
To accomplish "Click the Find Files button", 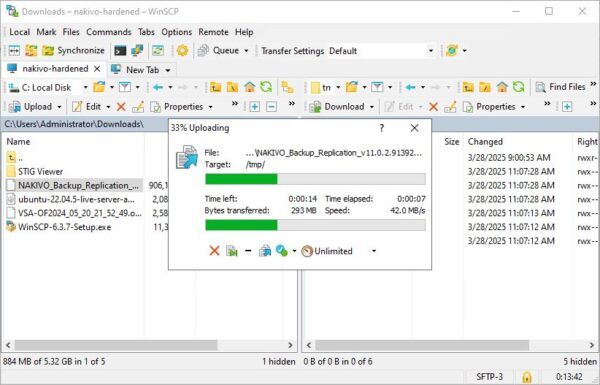I will [560, 87].
